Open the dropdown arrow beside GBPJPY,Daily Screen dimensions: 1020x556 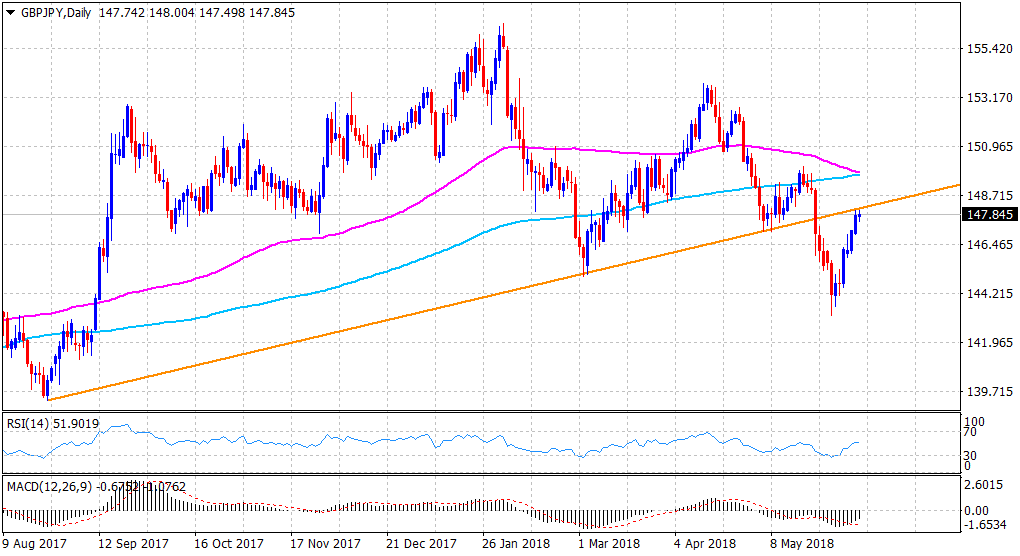click(x=10, y=10)
